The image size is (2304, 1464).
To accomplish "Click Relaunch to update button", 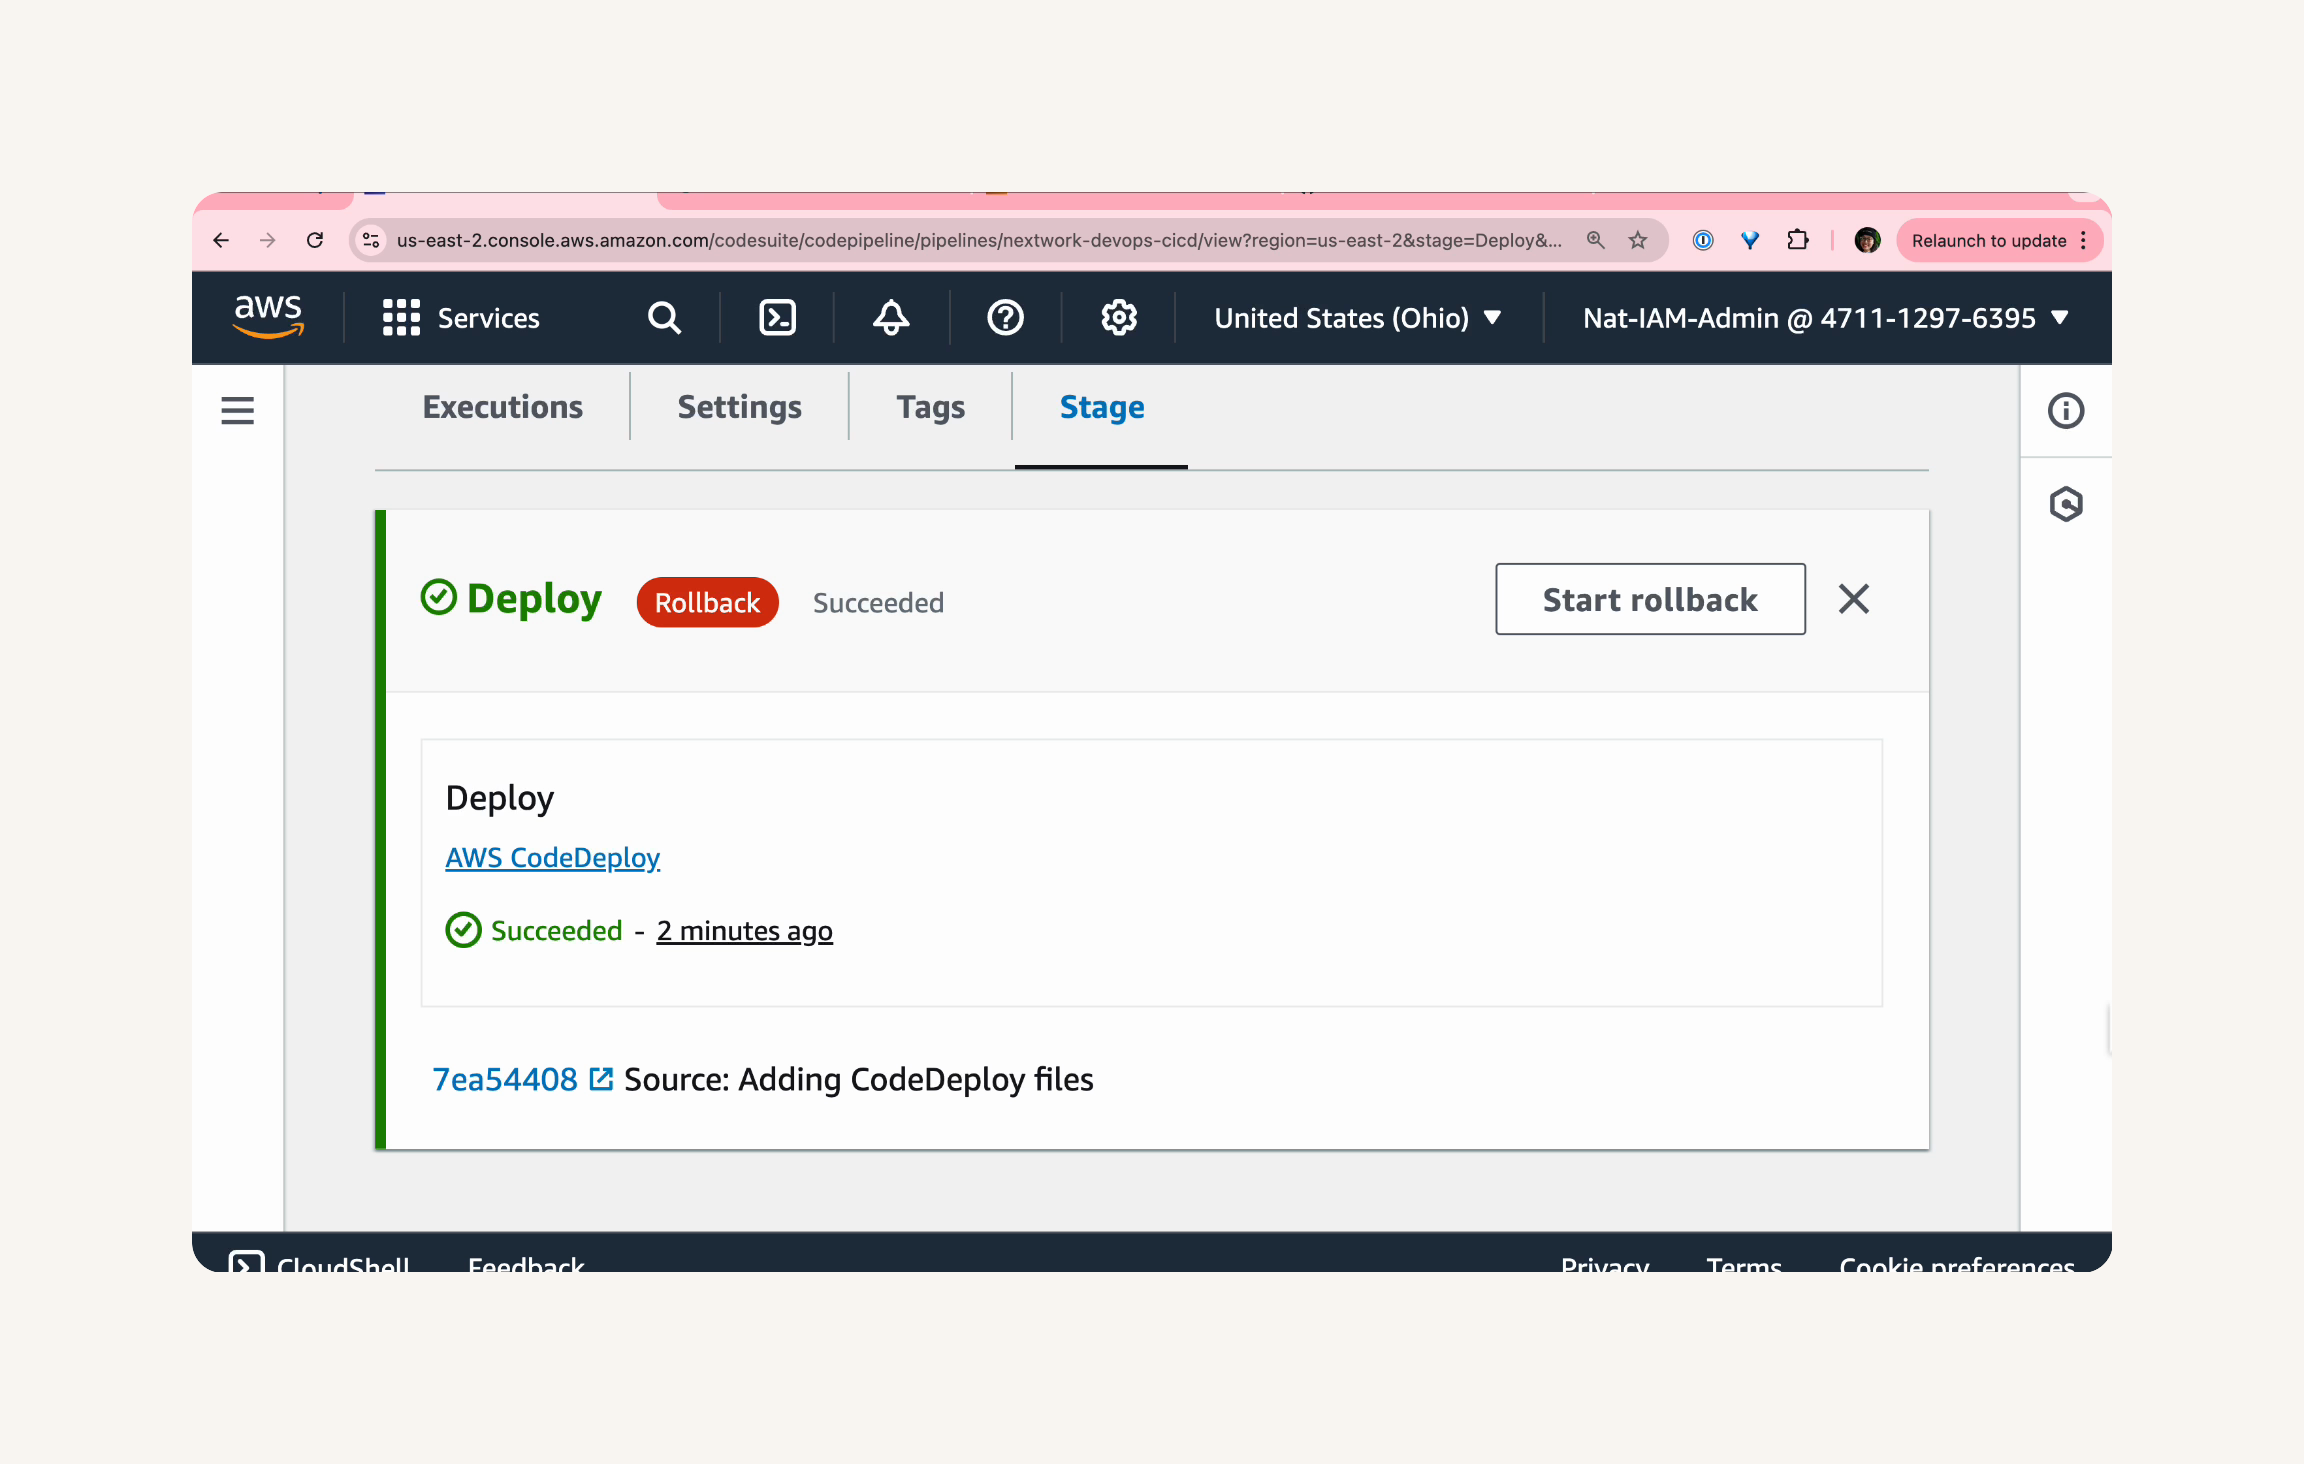I will click(x=1999, y=240).
